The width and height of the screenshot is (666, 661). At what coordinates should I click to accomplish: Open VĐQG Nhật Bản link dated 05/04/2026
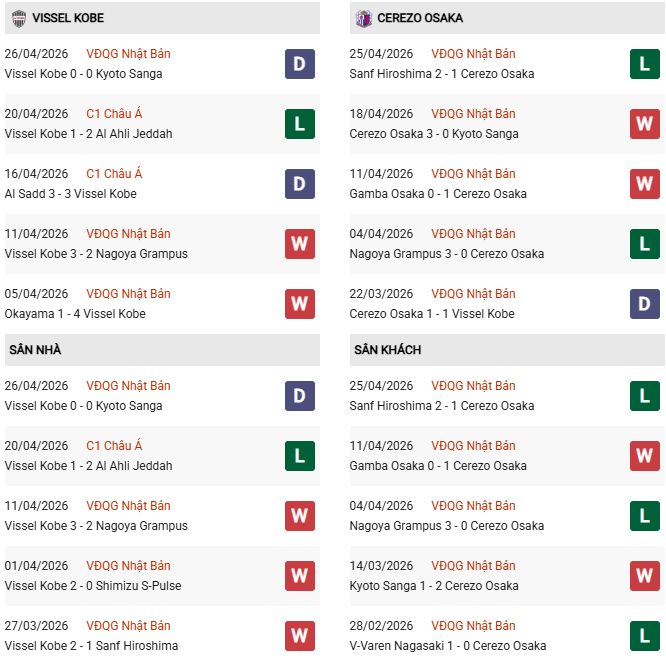[128, 294]
